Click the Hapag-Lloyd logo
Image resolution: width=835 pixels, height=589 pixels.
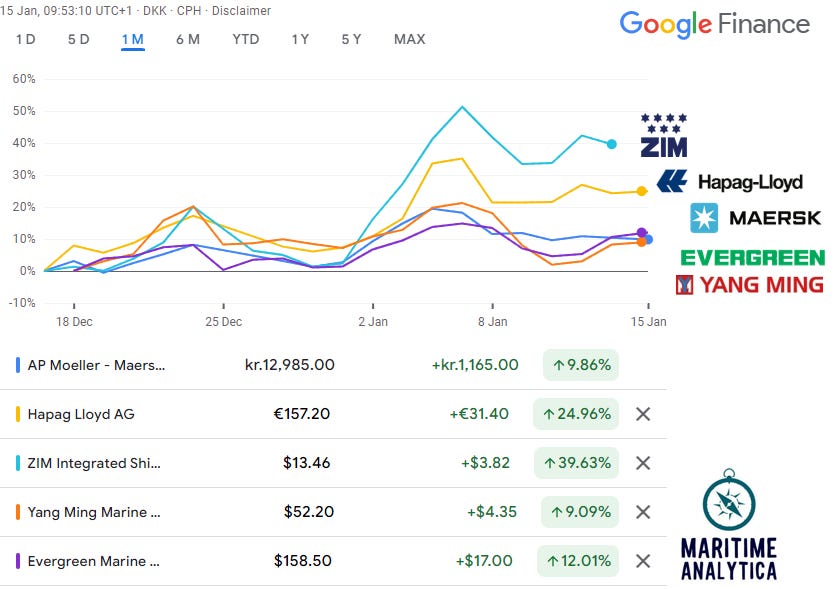[x=730, y=182]
